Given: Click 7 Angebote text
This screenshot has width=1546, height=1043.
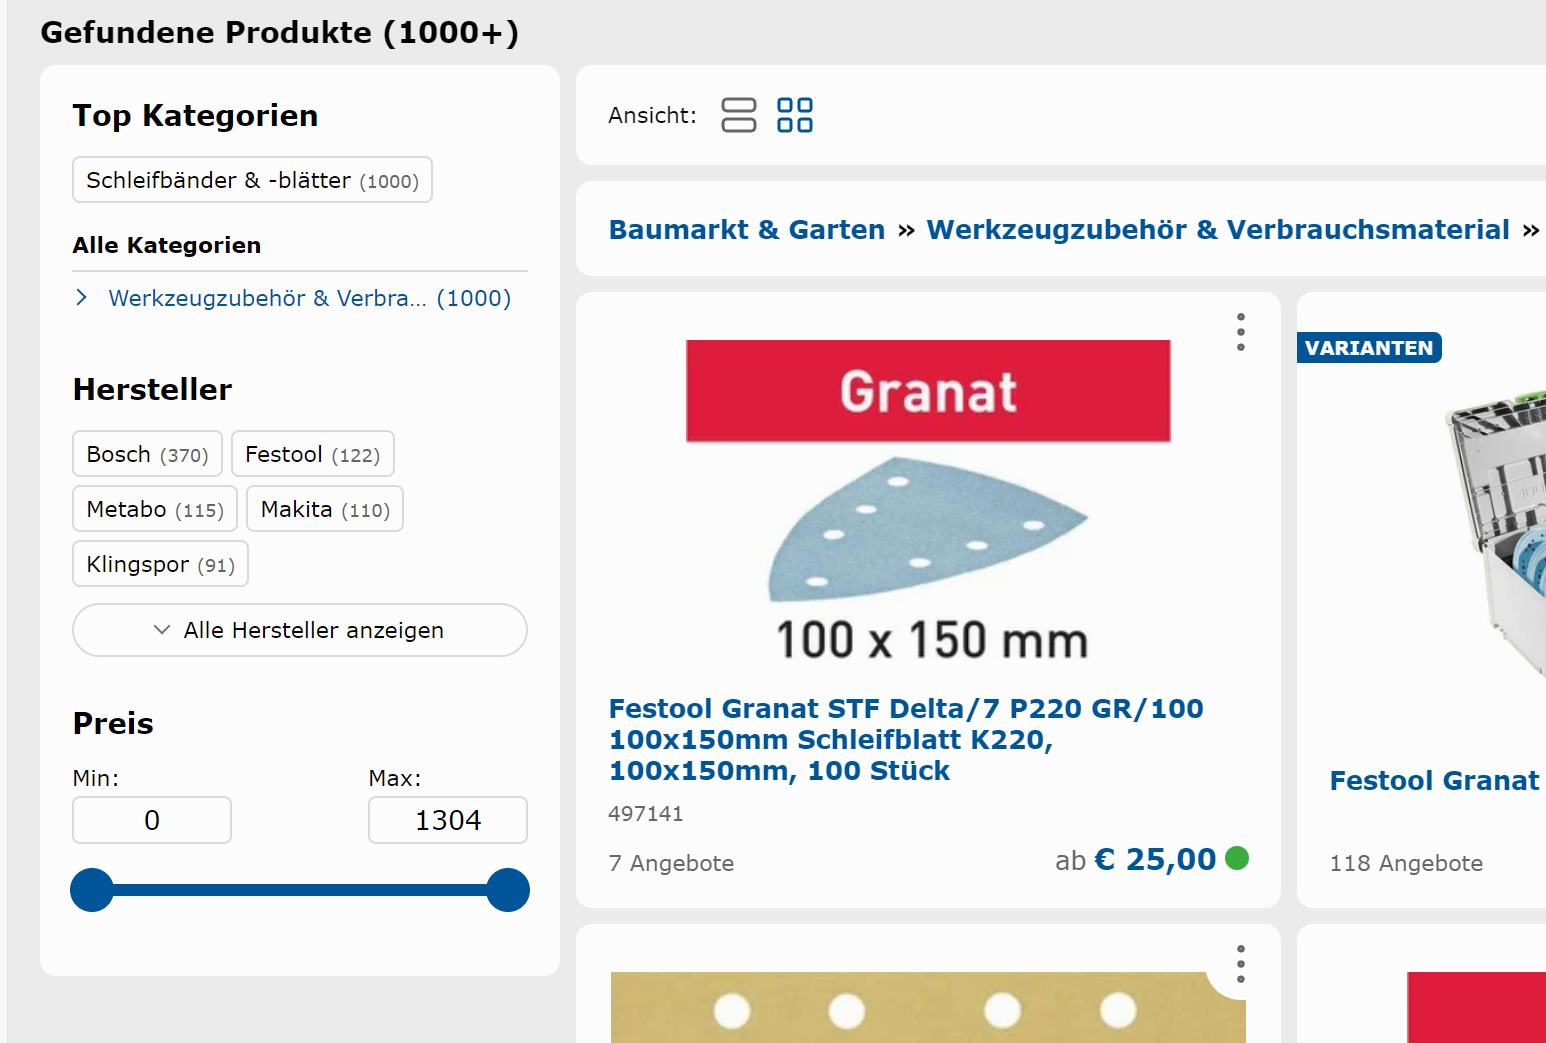Looking at the screenshot, I should pyautogui.click(x=671, y=863).
